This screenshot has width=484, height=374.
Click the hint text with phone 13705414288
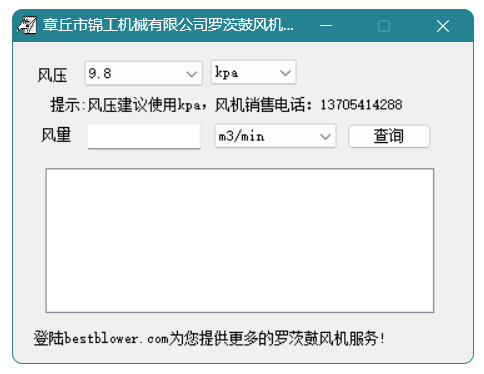click(226, 105)
